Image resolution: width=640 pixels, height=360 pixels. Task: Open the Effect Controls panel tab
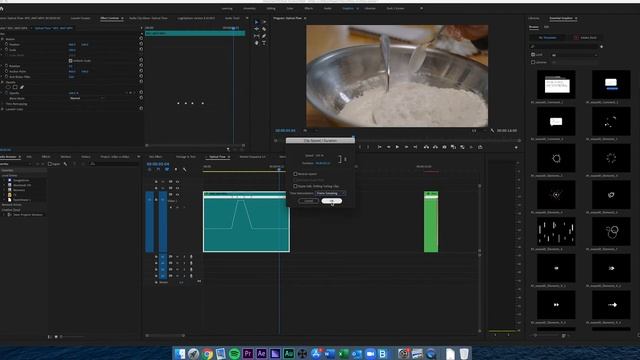109,18
